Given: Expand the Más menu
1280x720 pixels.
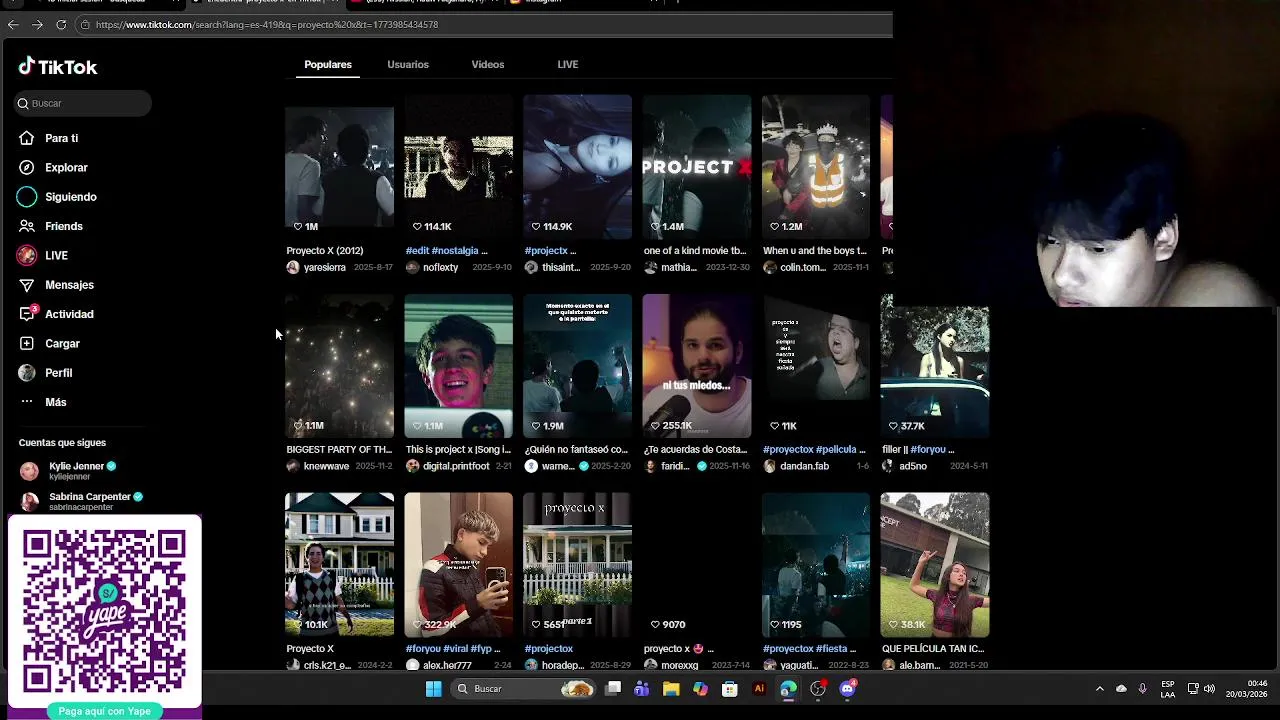Looking at the screenshot, I should [55, 402].
